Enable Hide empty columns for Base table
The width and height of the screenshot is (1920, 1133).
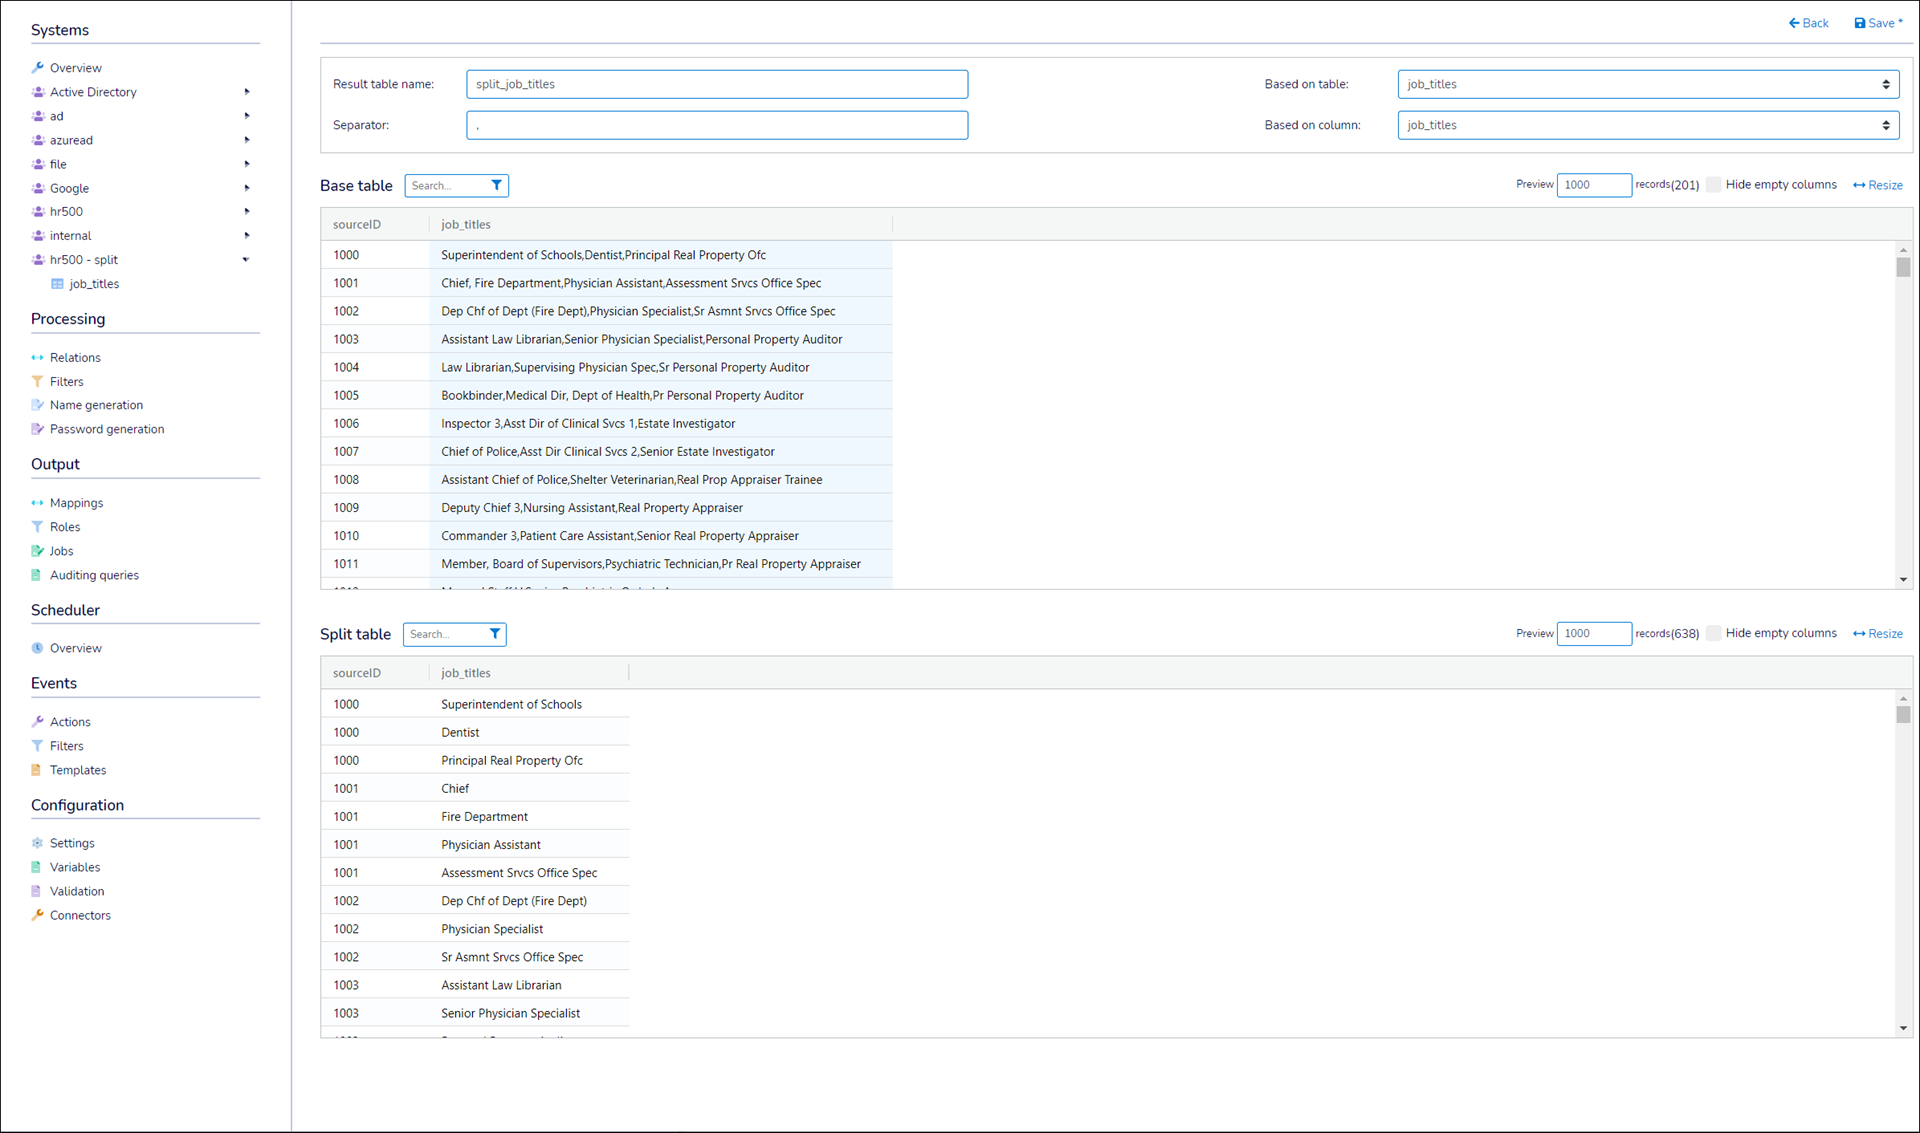[1714, 185]
